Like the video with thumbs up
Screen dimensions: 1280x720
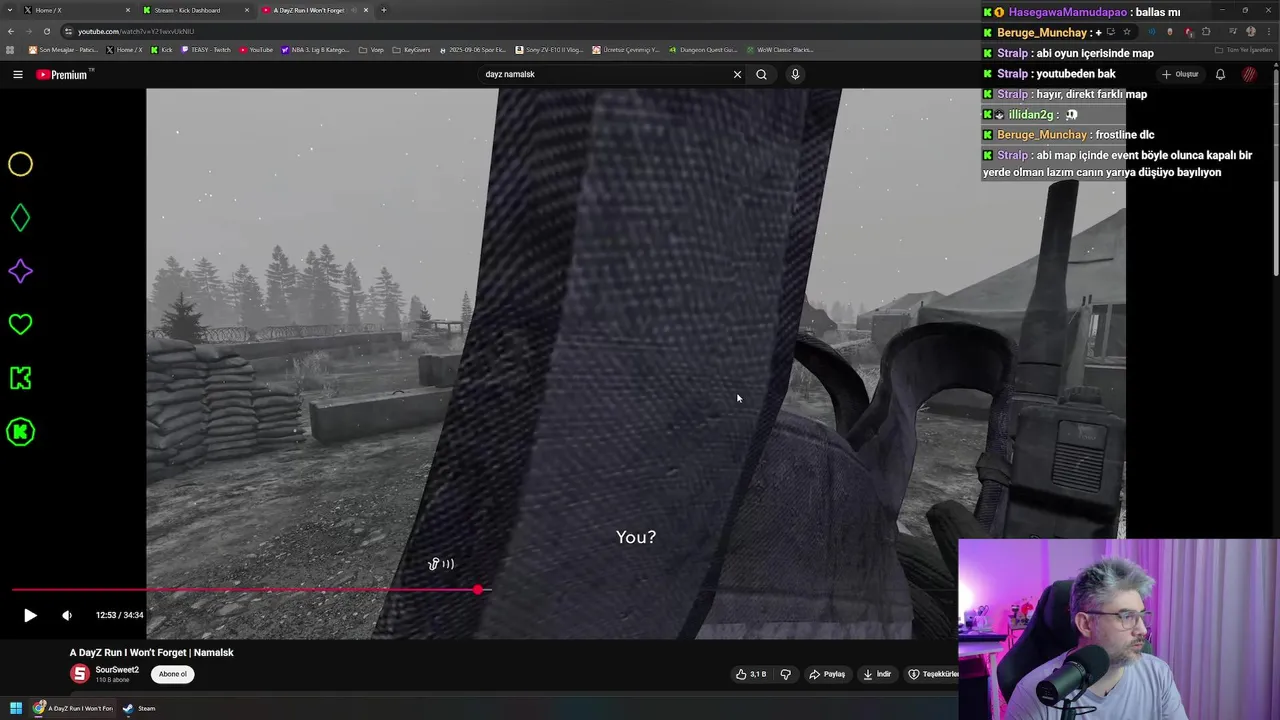point(751,674)
